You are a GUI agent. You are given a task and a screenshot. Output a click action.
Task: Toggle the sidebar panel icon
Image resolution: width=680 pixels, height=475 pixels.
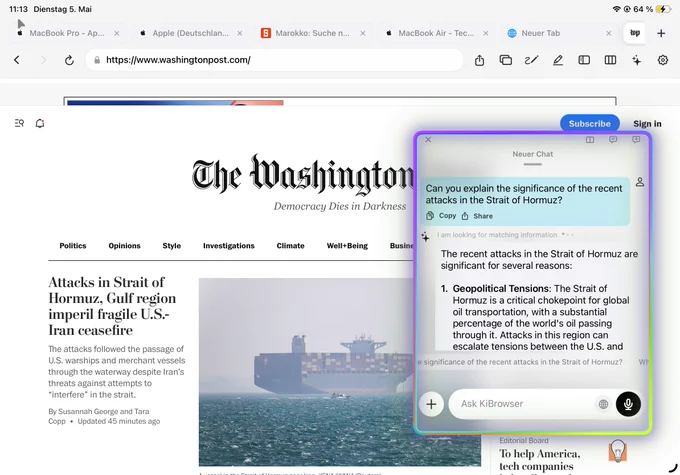click(x=584, y=60)
